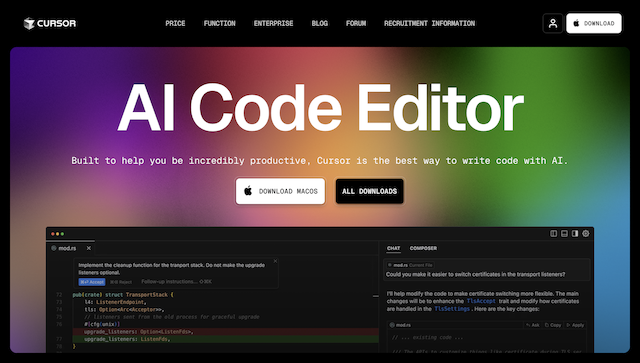640x363 pixels.
Task: Click the '// ... existing code ...' comment
Action: [427, 337]
